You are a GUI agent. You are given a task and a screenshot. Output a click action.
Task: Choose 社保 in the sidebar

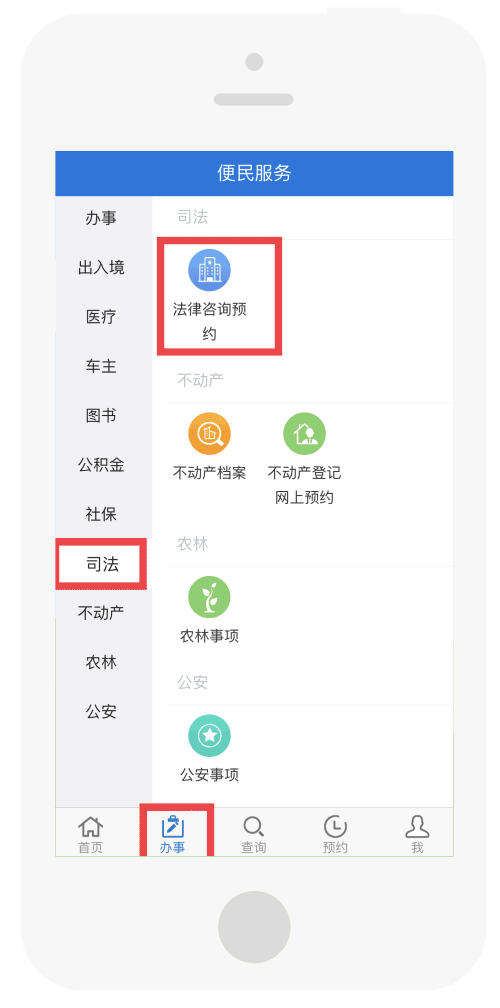(102, 514)
